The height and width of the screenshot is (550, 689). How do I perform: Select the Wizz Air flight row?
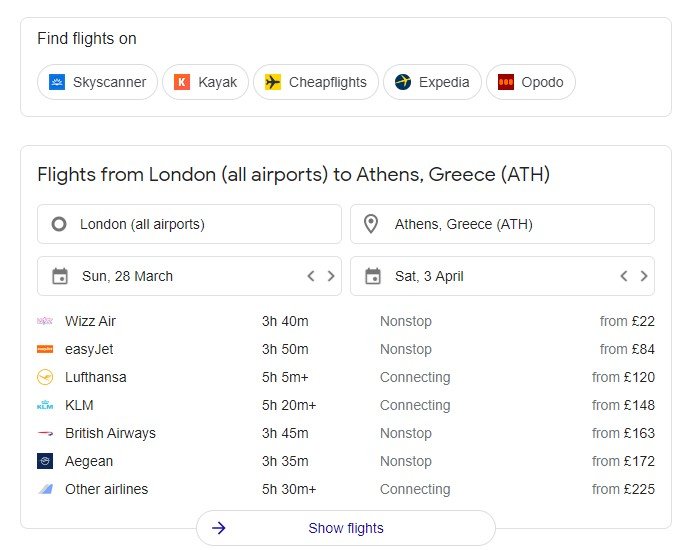pos(346,322)
